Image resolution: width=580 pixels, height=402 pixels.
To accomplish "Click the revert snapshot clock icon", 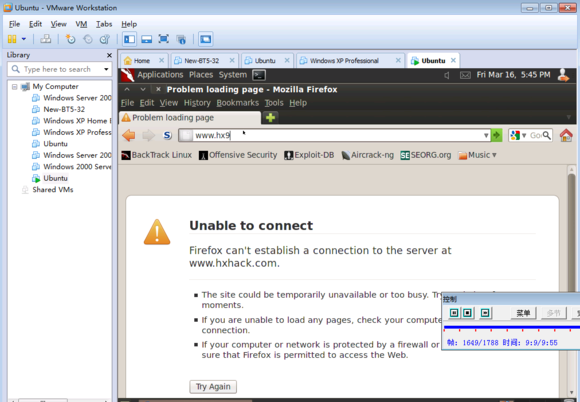I will (88, 39).
